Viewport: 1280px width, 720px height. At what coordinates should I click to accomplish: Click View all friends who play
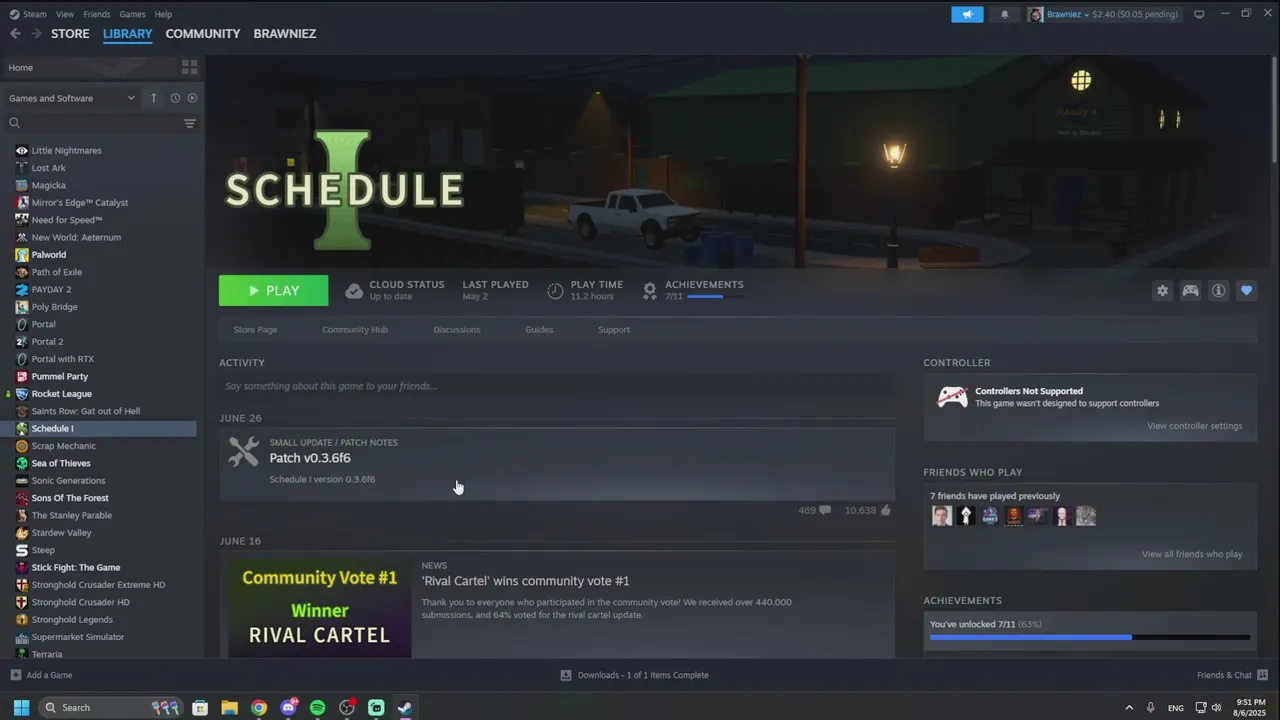coord(1192,554)
